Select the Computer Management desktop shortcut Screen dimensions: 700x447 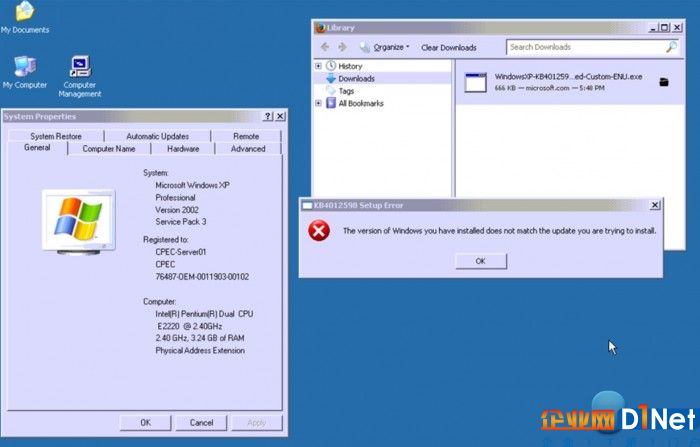pos(80,76)
